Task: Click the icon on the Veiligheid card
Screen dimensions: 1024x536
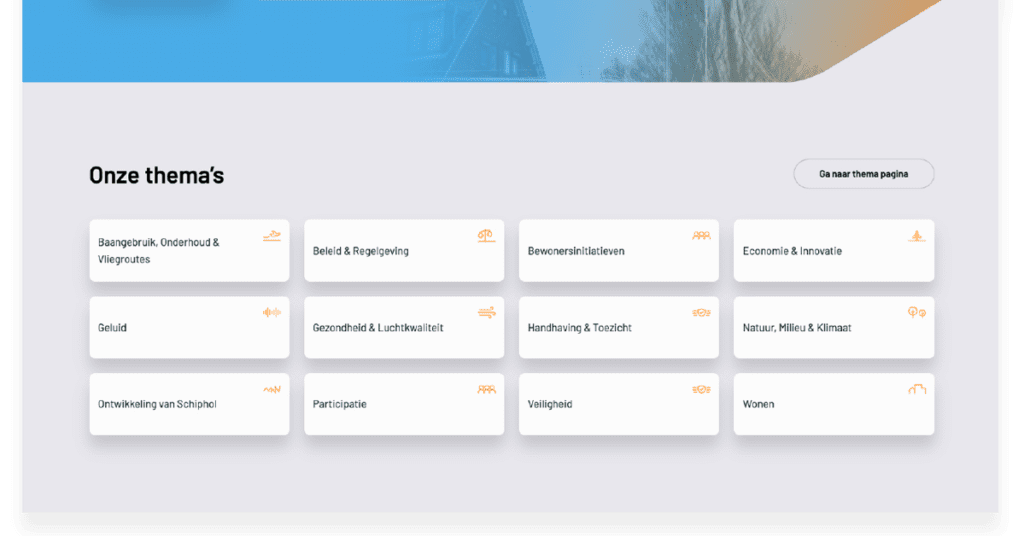Action: pos(701,389)
